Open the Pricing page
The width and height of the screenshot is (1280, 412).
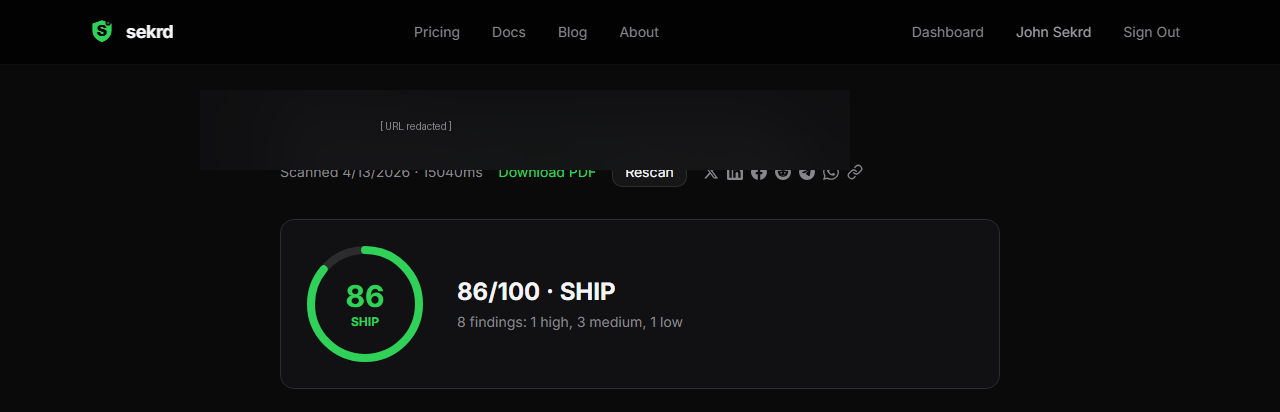pyautogui.click(x=437, y=32)
